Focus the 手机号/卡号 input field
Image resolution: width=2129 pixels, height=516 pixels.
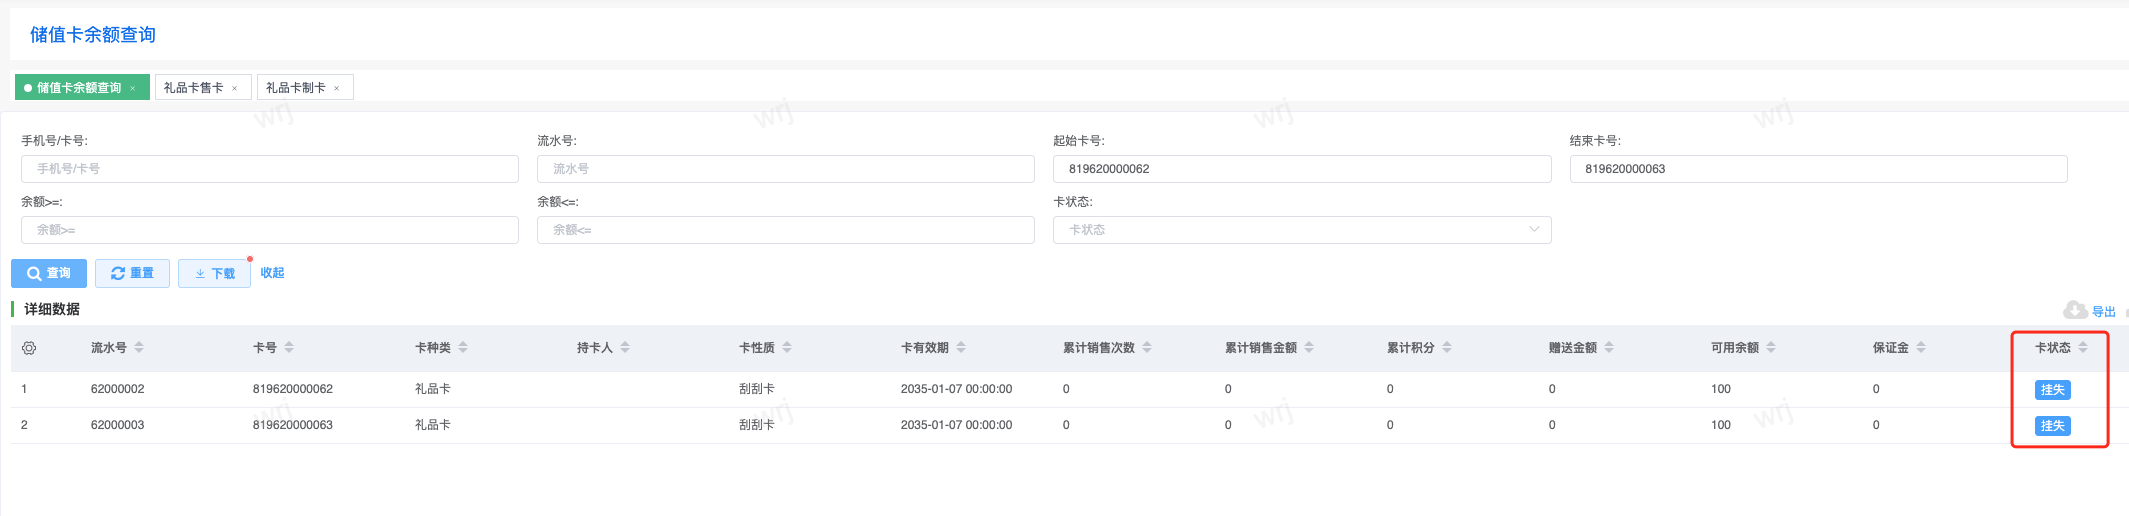tap(270, 169)
